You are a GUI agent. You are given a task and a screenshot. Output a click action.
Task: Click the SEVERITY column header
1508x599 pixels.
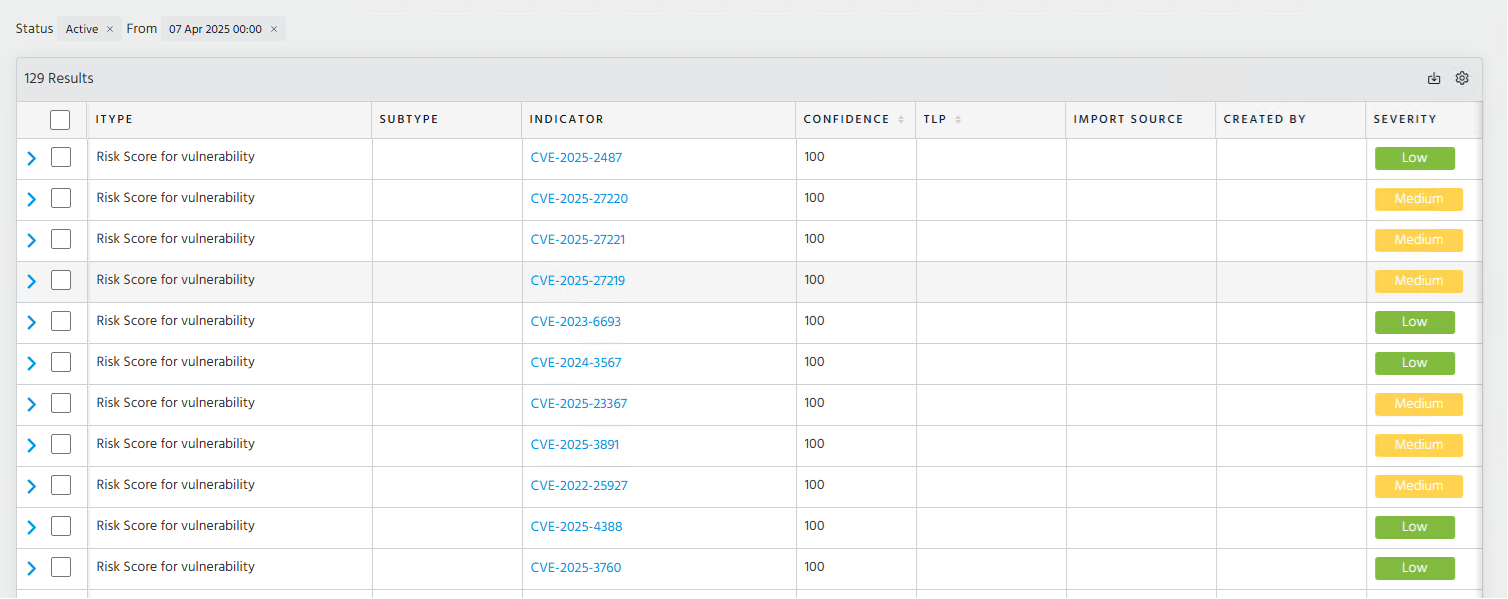point(1405,120)
